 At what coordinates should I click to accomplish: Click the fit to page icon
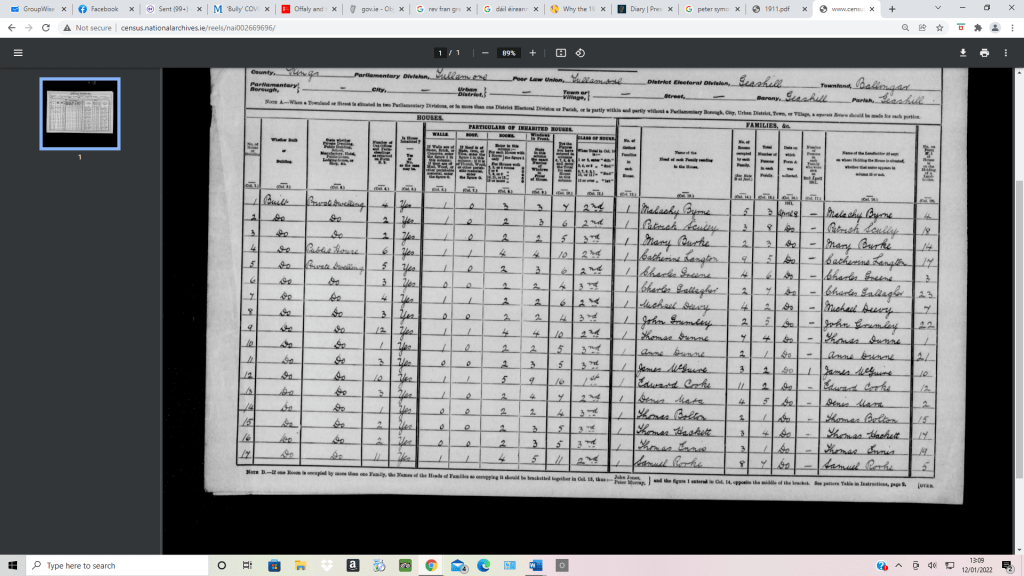tap(561, 52)
